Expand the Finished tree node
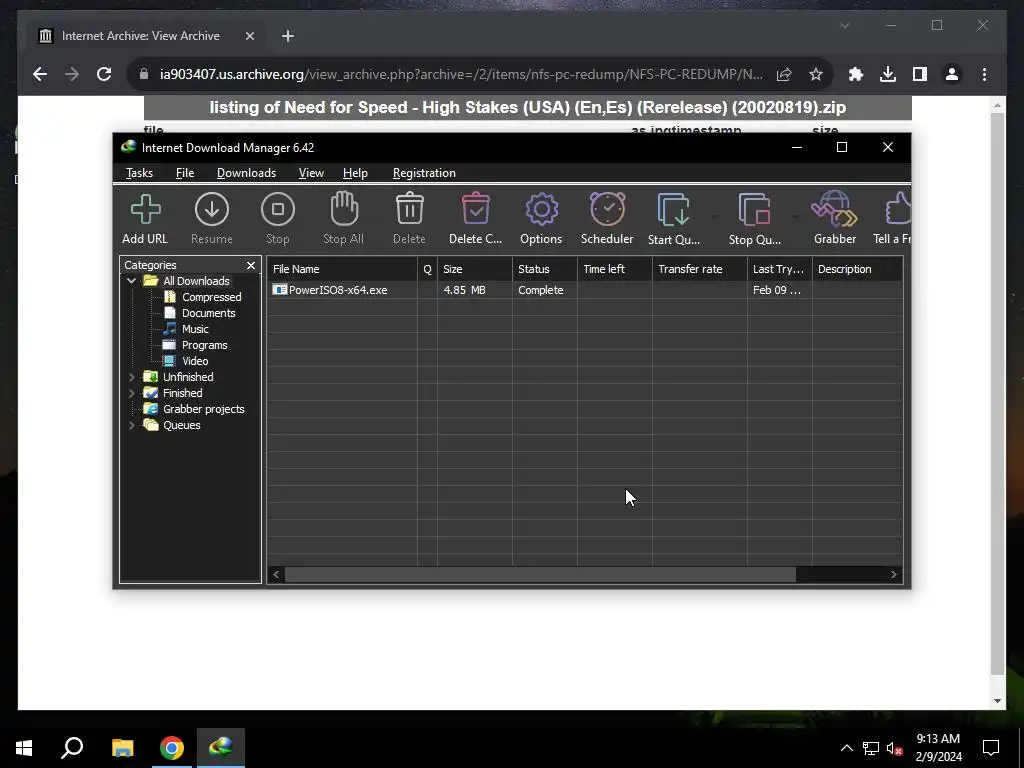Viewport: 1024px width, 768px height. (x=131, y=393)
